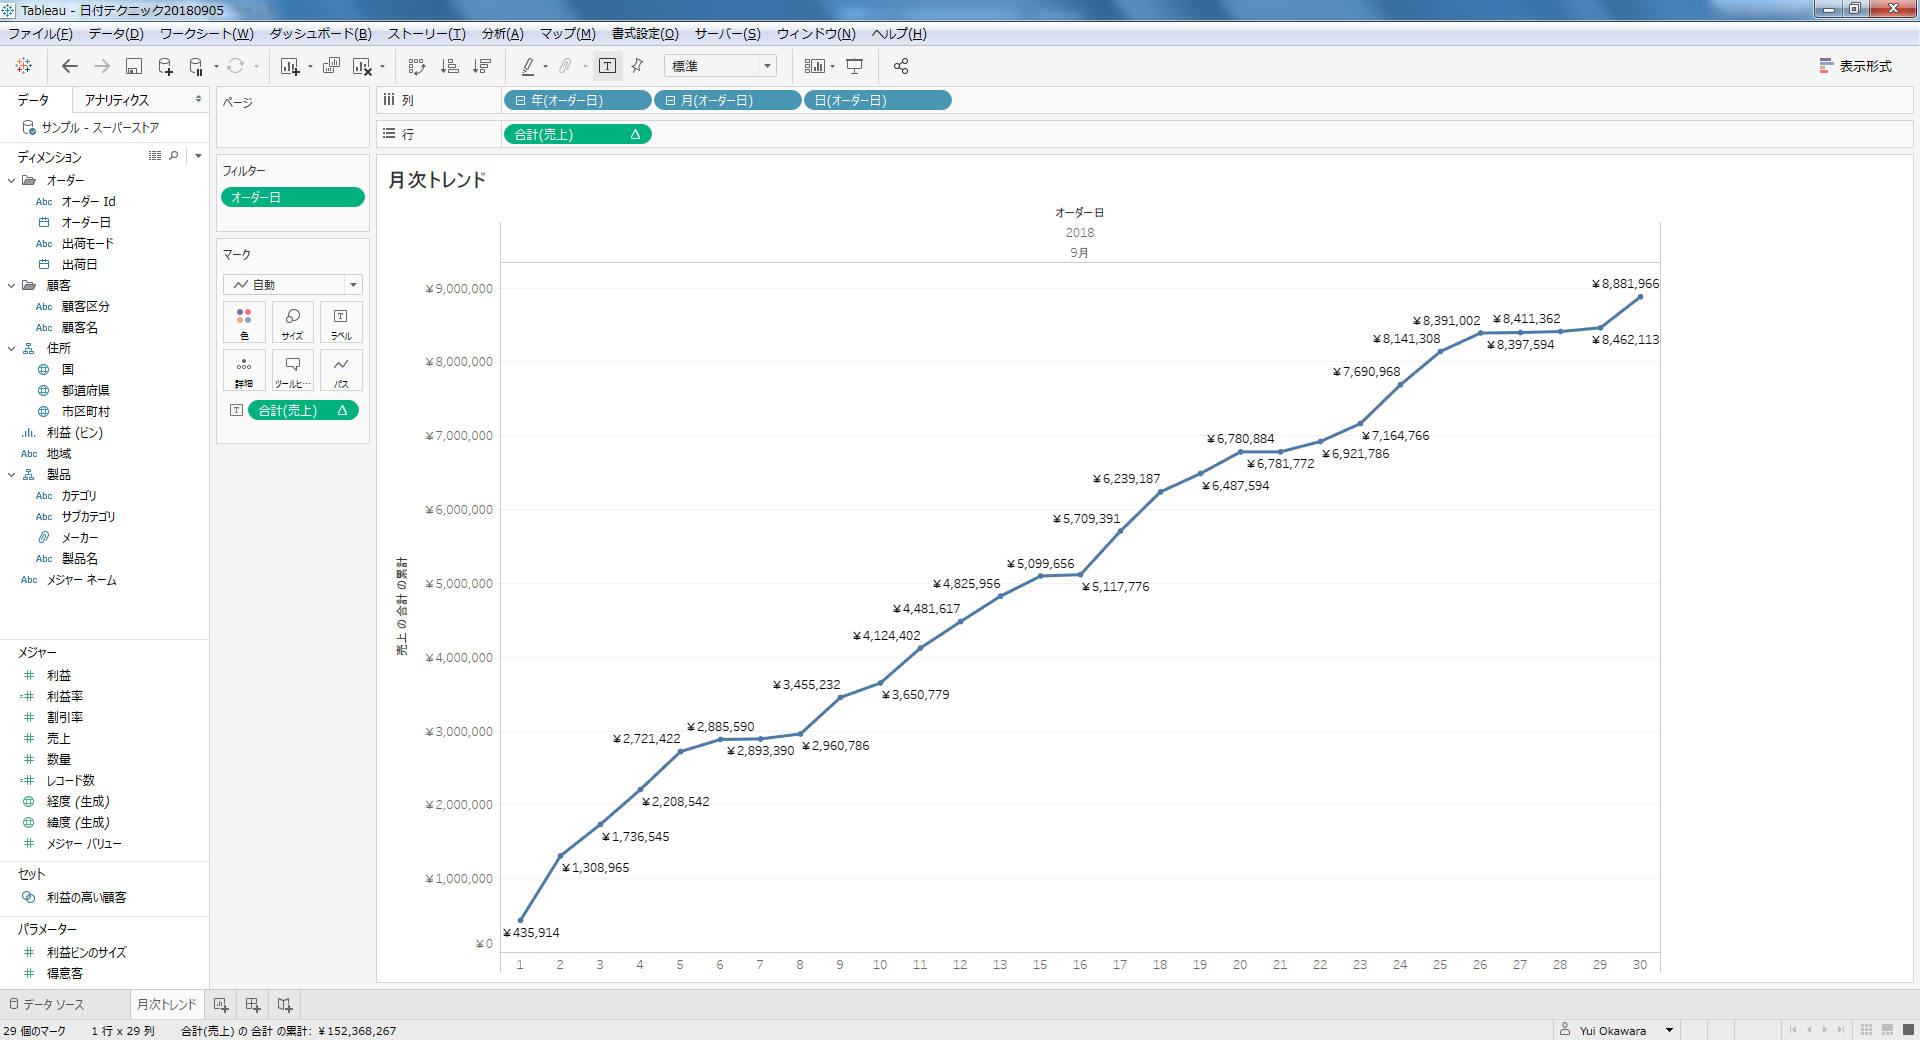Viewport: 1920px width, 1040px height.
Task: Add a new data source from toolbar
Action: click(x=166, y=66)
